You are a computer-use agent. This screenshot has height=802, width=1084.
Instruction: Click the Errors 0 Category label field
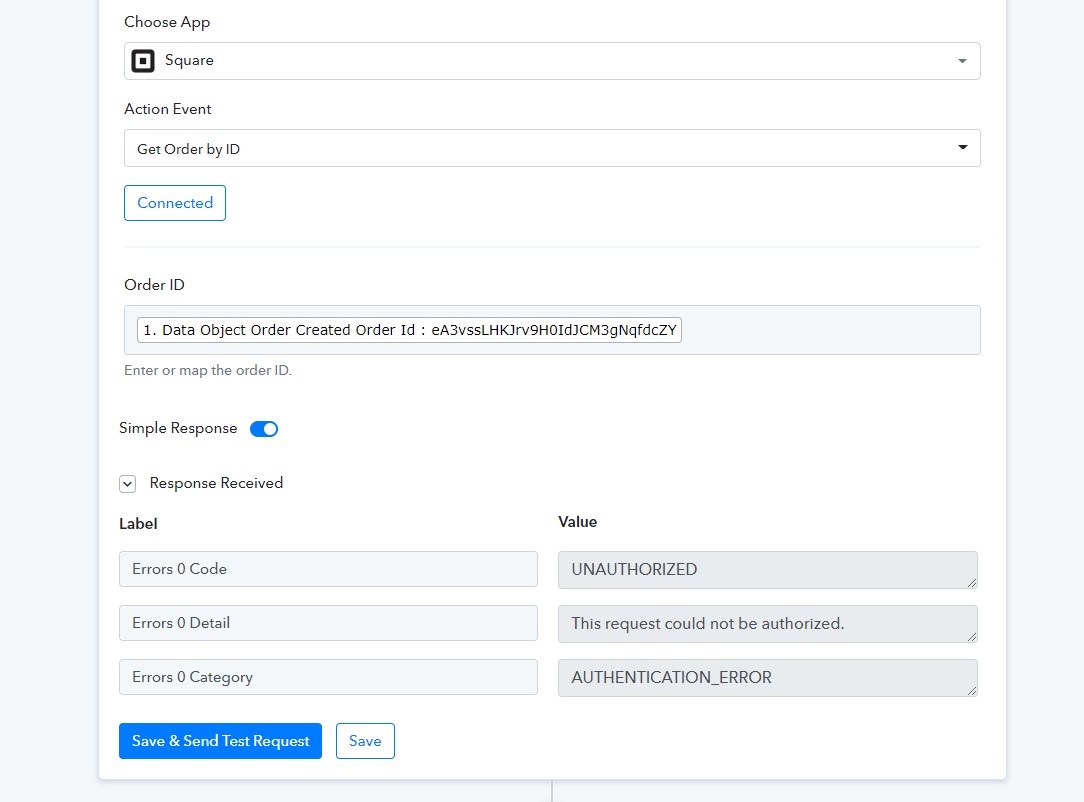(x=328, y=677)
